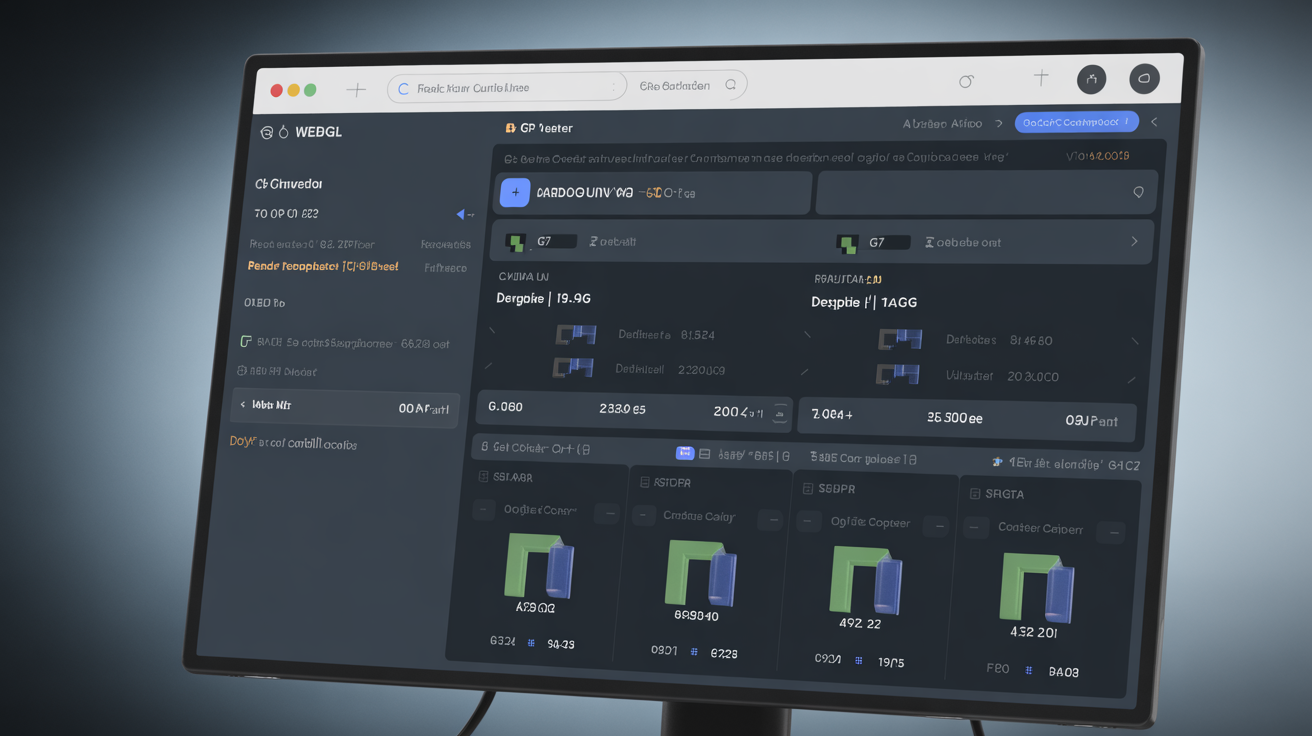Toggle the checkbox icon beside S8BPR
The width and height of the screenshot is (1312, 736).
coord(808,488)
